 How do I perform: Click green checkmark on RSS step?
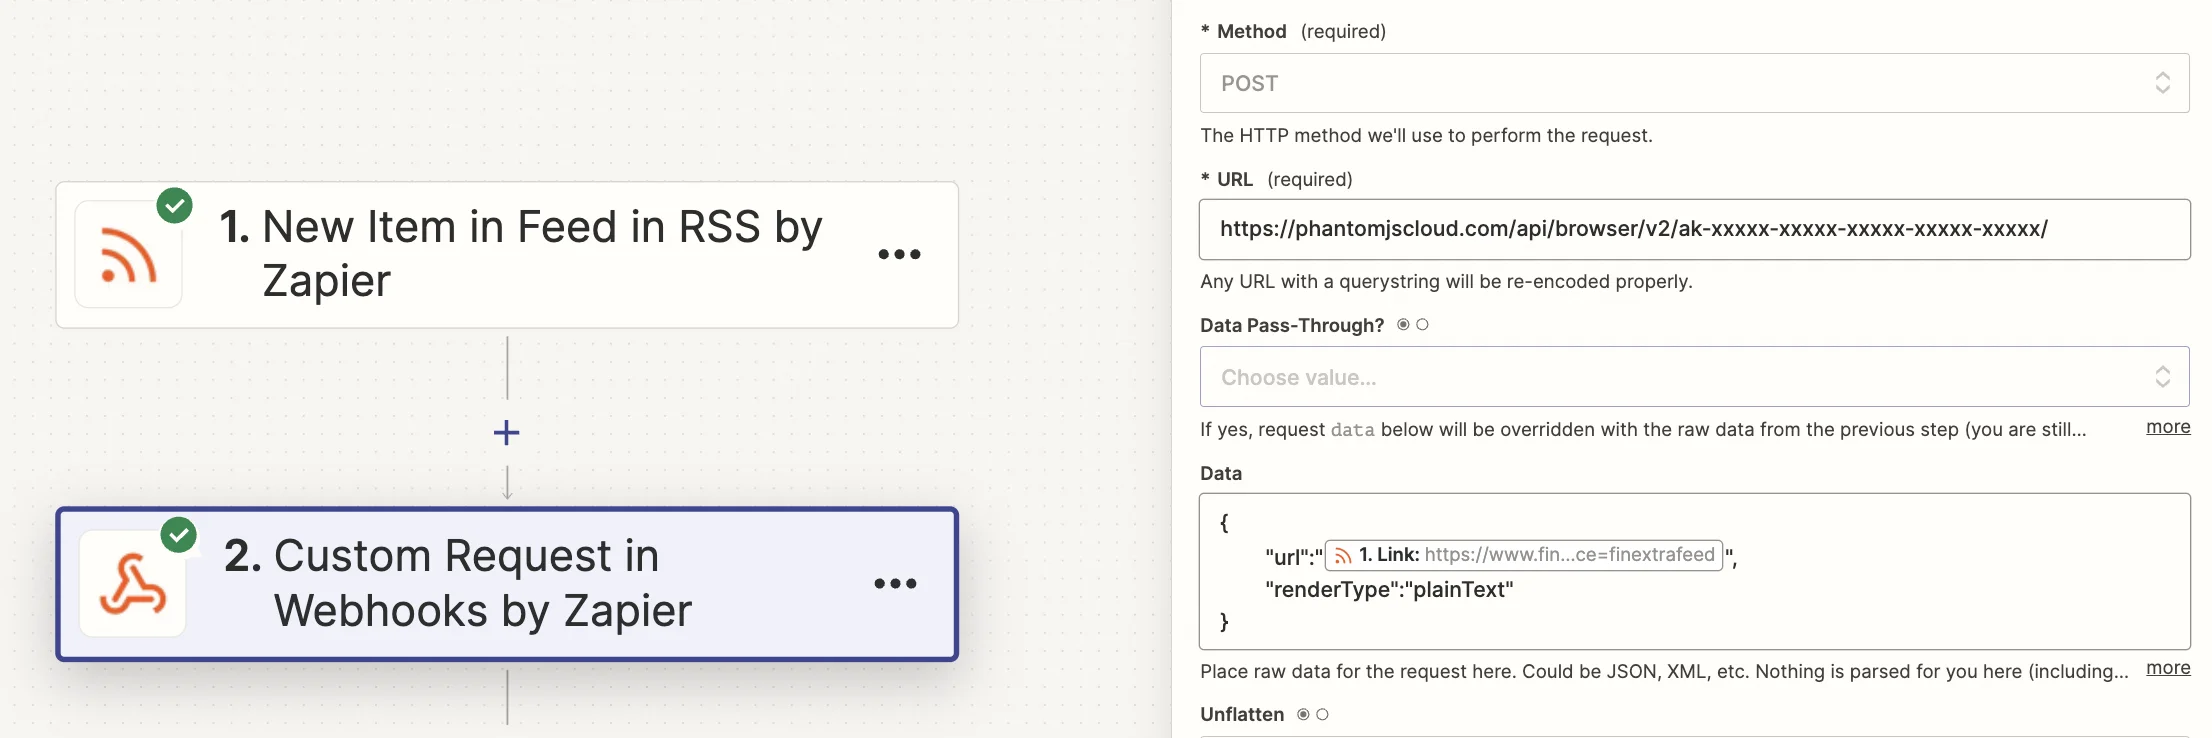pyautogui.click(x=175, y=206)
